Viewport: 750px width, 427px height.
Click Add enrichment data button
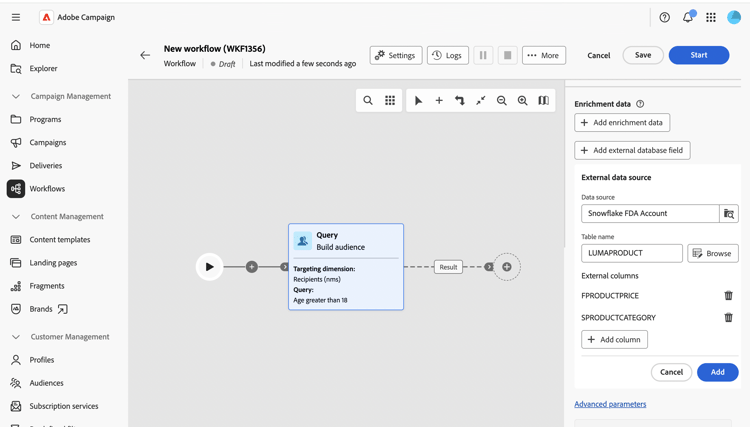(x=622, y=122)
